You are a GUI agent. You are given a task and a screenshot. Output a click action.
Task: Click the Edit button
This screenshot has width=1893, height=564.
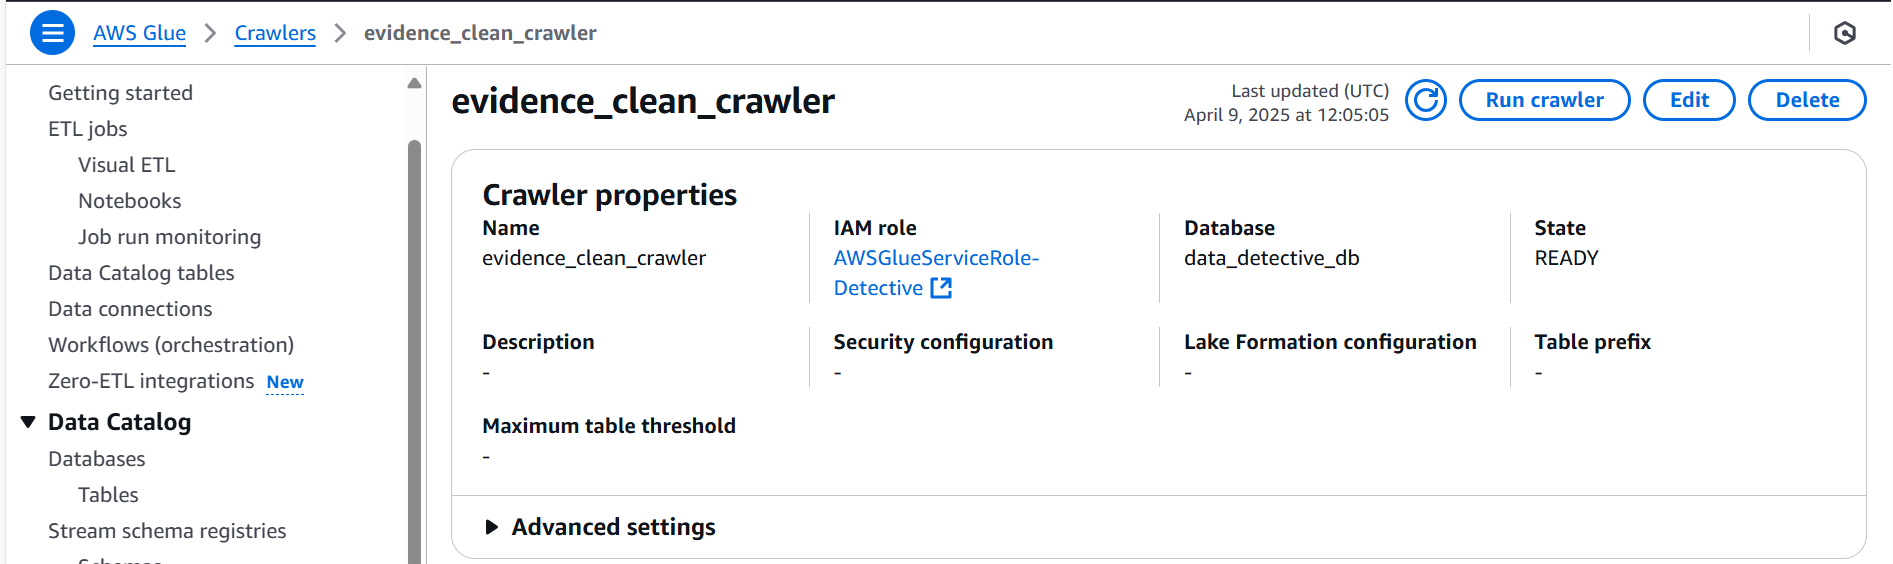1689,100
